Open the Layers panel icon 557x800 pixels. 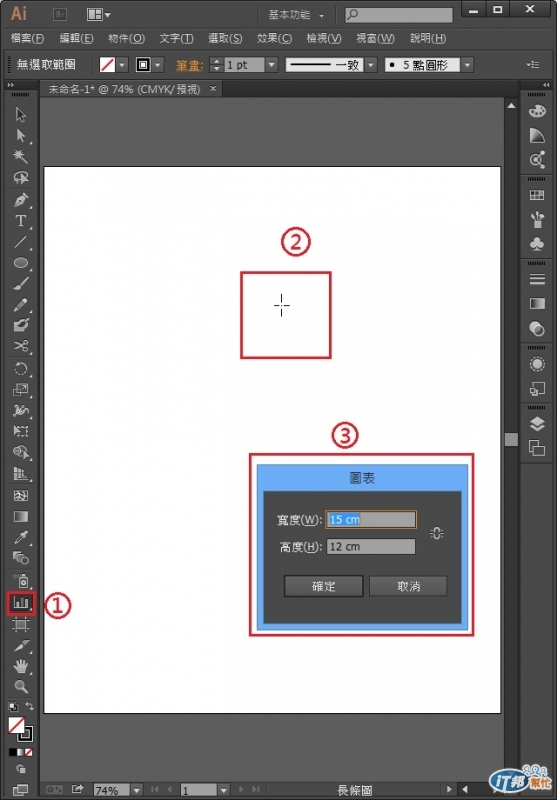537,423
